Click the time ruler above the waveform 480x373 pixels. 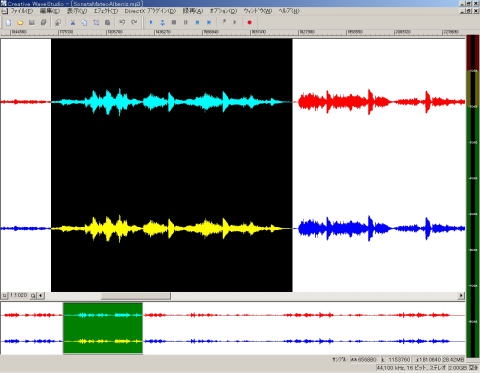[233, 32]
